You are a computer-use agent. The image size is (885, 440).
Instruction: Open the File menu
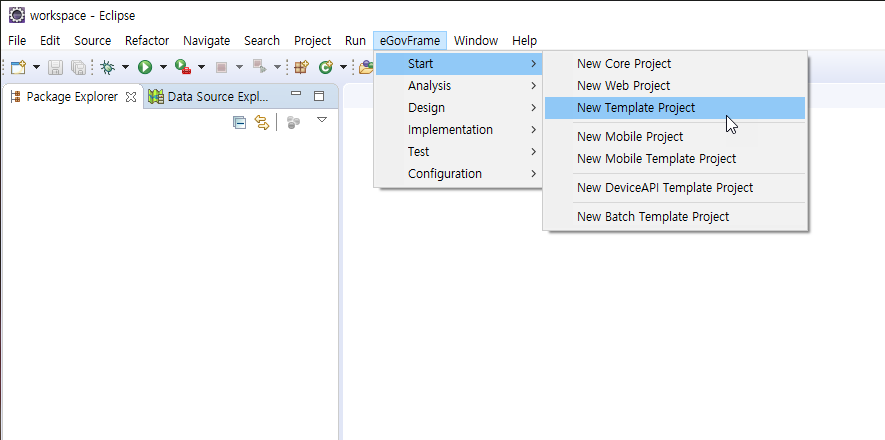pyautogui.click(x=17, y=41)
